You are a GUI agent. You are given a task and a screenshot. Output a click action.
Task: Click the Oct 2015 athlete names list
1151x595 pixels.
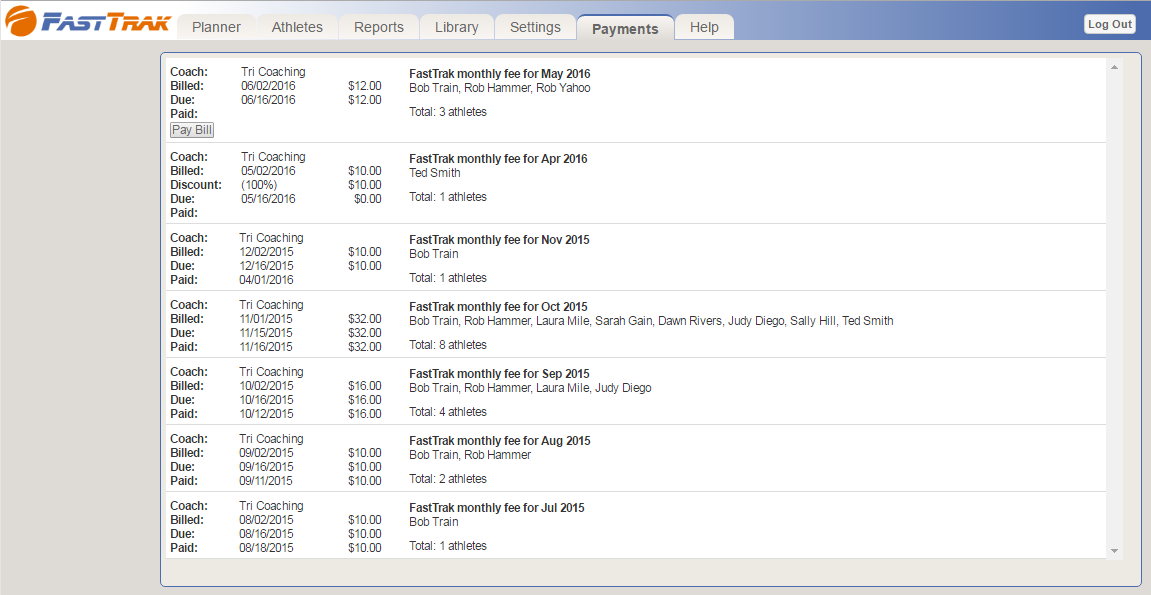[x=651, y=321]
